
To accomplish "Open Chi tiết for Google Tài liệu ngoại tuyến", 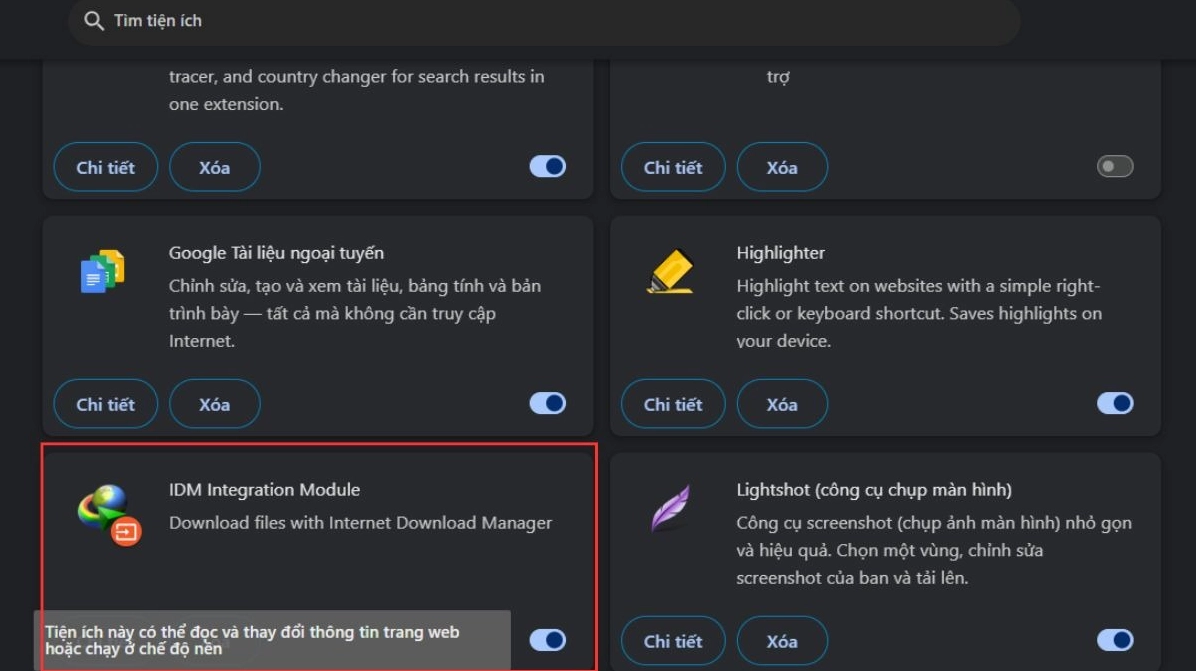I will click(x=105, y=404).
